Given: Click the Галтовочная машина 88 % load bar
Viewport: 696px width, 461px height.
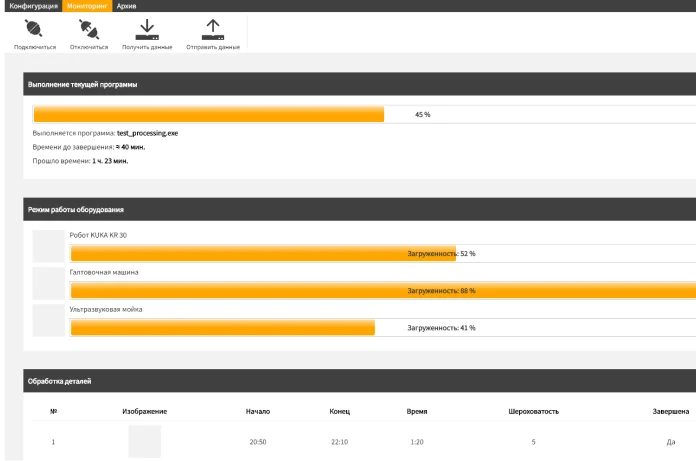Looking at the screenshot, I should pyautogui.click(x=384, y=291).
